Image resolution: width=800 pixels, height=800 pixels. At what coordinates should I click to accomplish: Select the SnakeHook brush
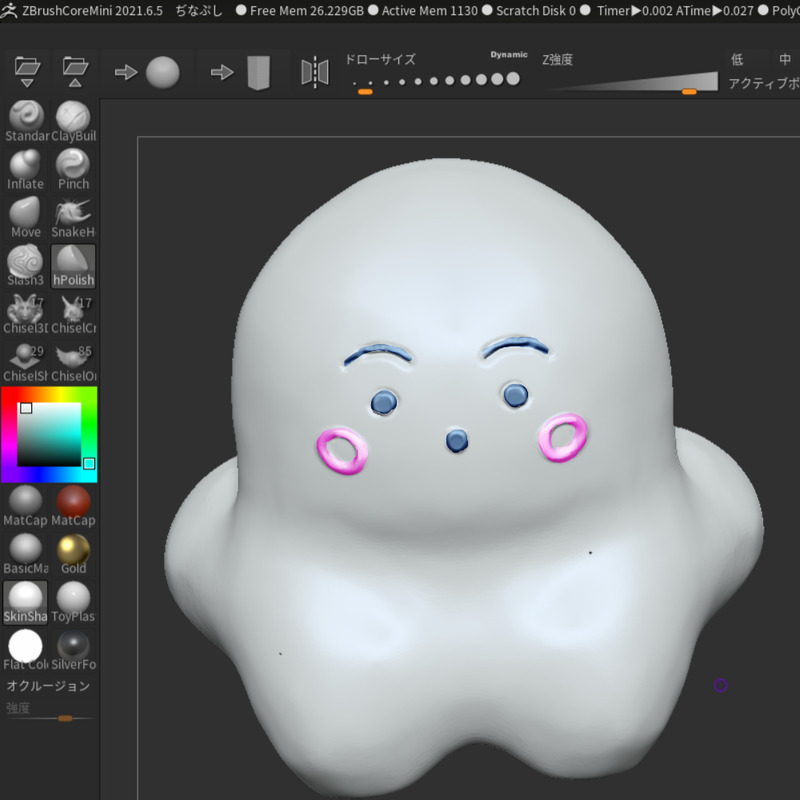[73, 215]
